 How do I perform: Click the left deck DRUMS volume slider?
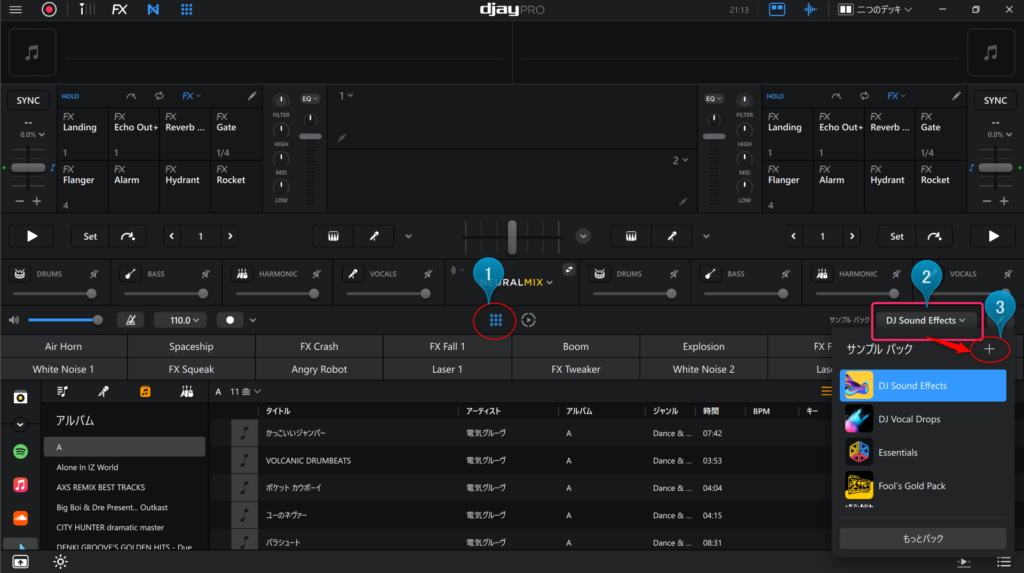point(53,294)
